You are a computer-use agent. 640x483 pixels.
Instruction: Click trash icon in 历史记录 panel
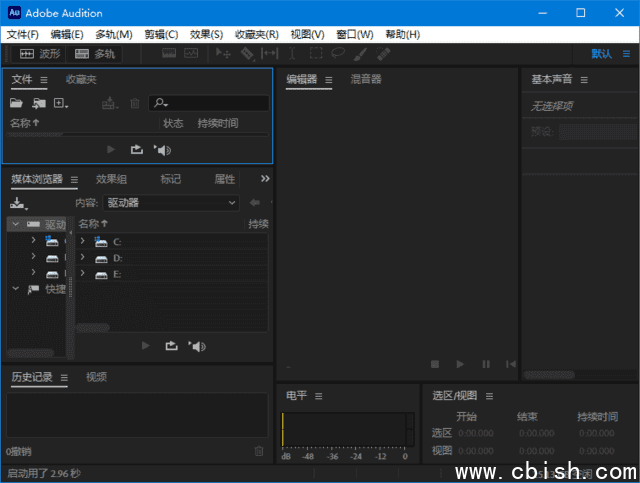(x=259, y=451)
